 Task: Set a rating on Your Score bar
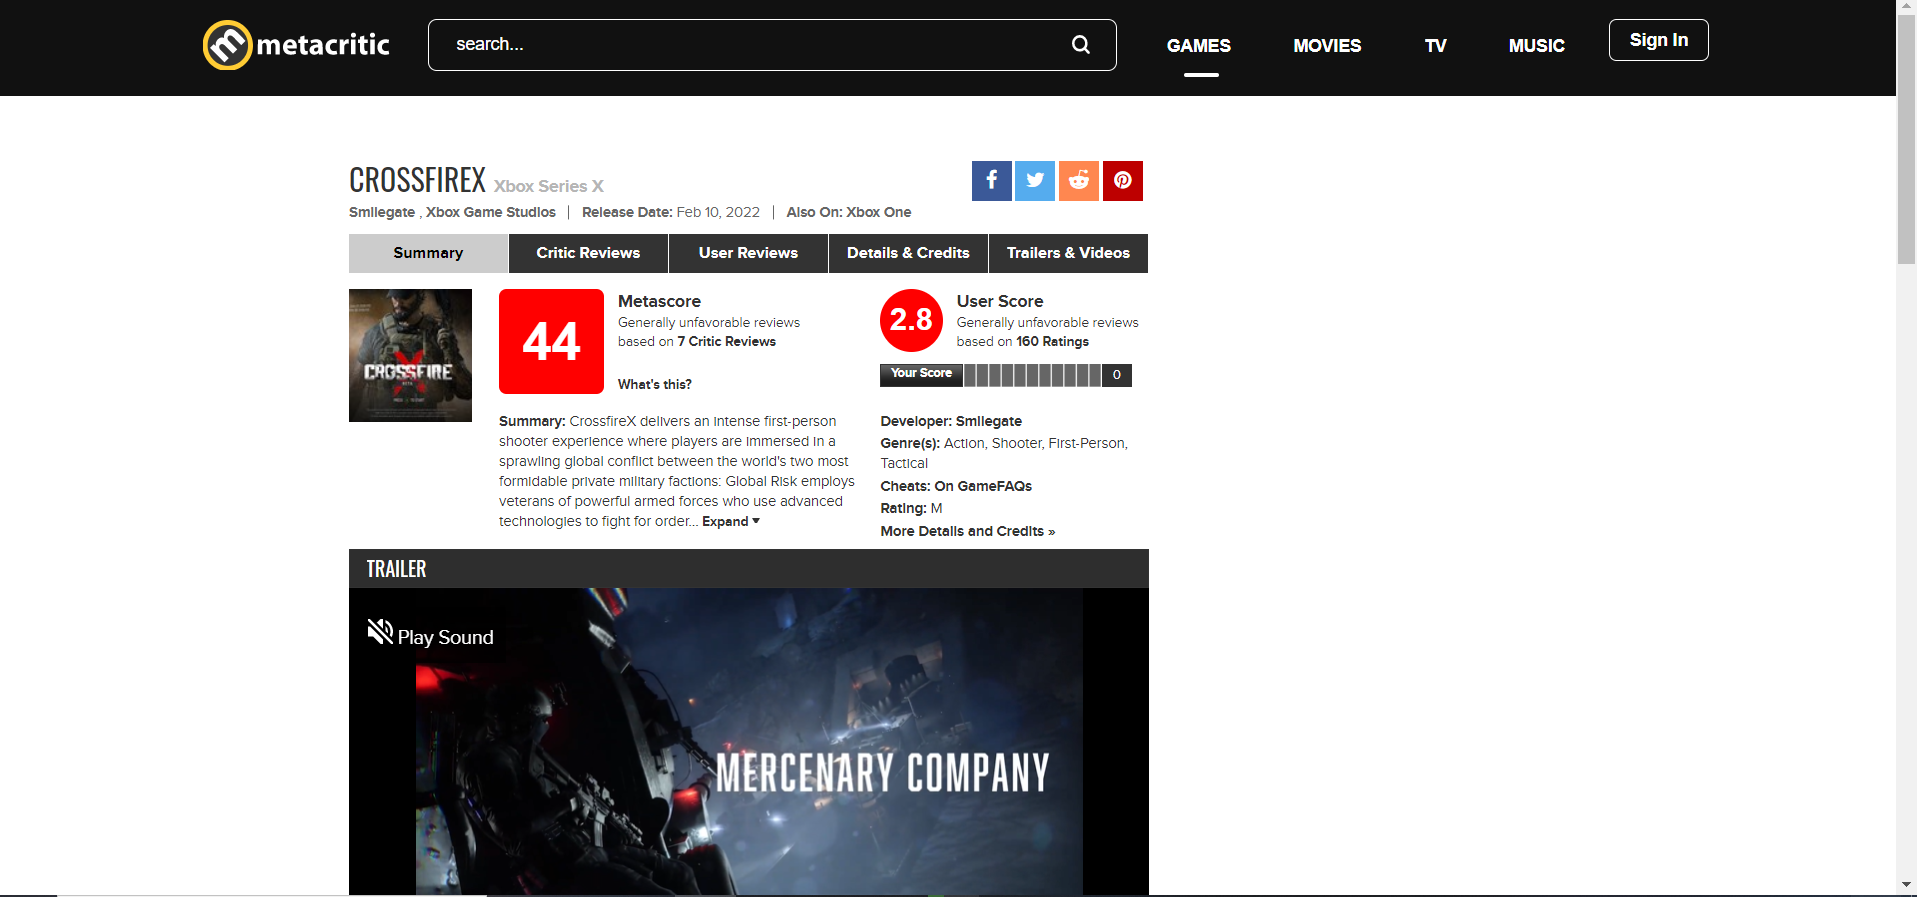coord(1033,375)
